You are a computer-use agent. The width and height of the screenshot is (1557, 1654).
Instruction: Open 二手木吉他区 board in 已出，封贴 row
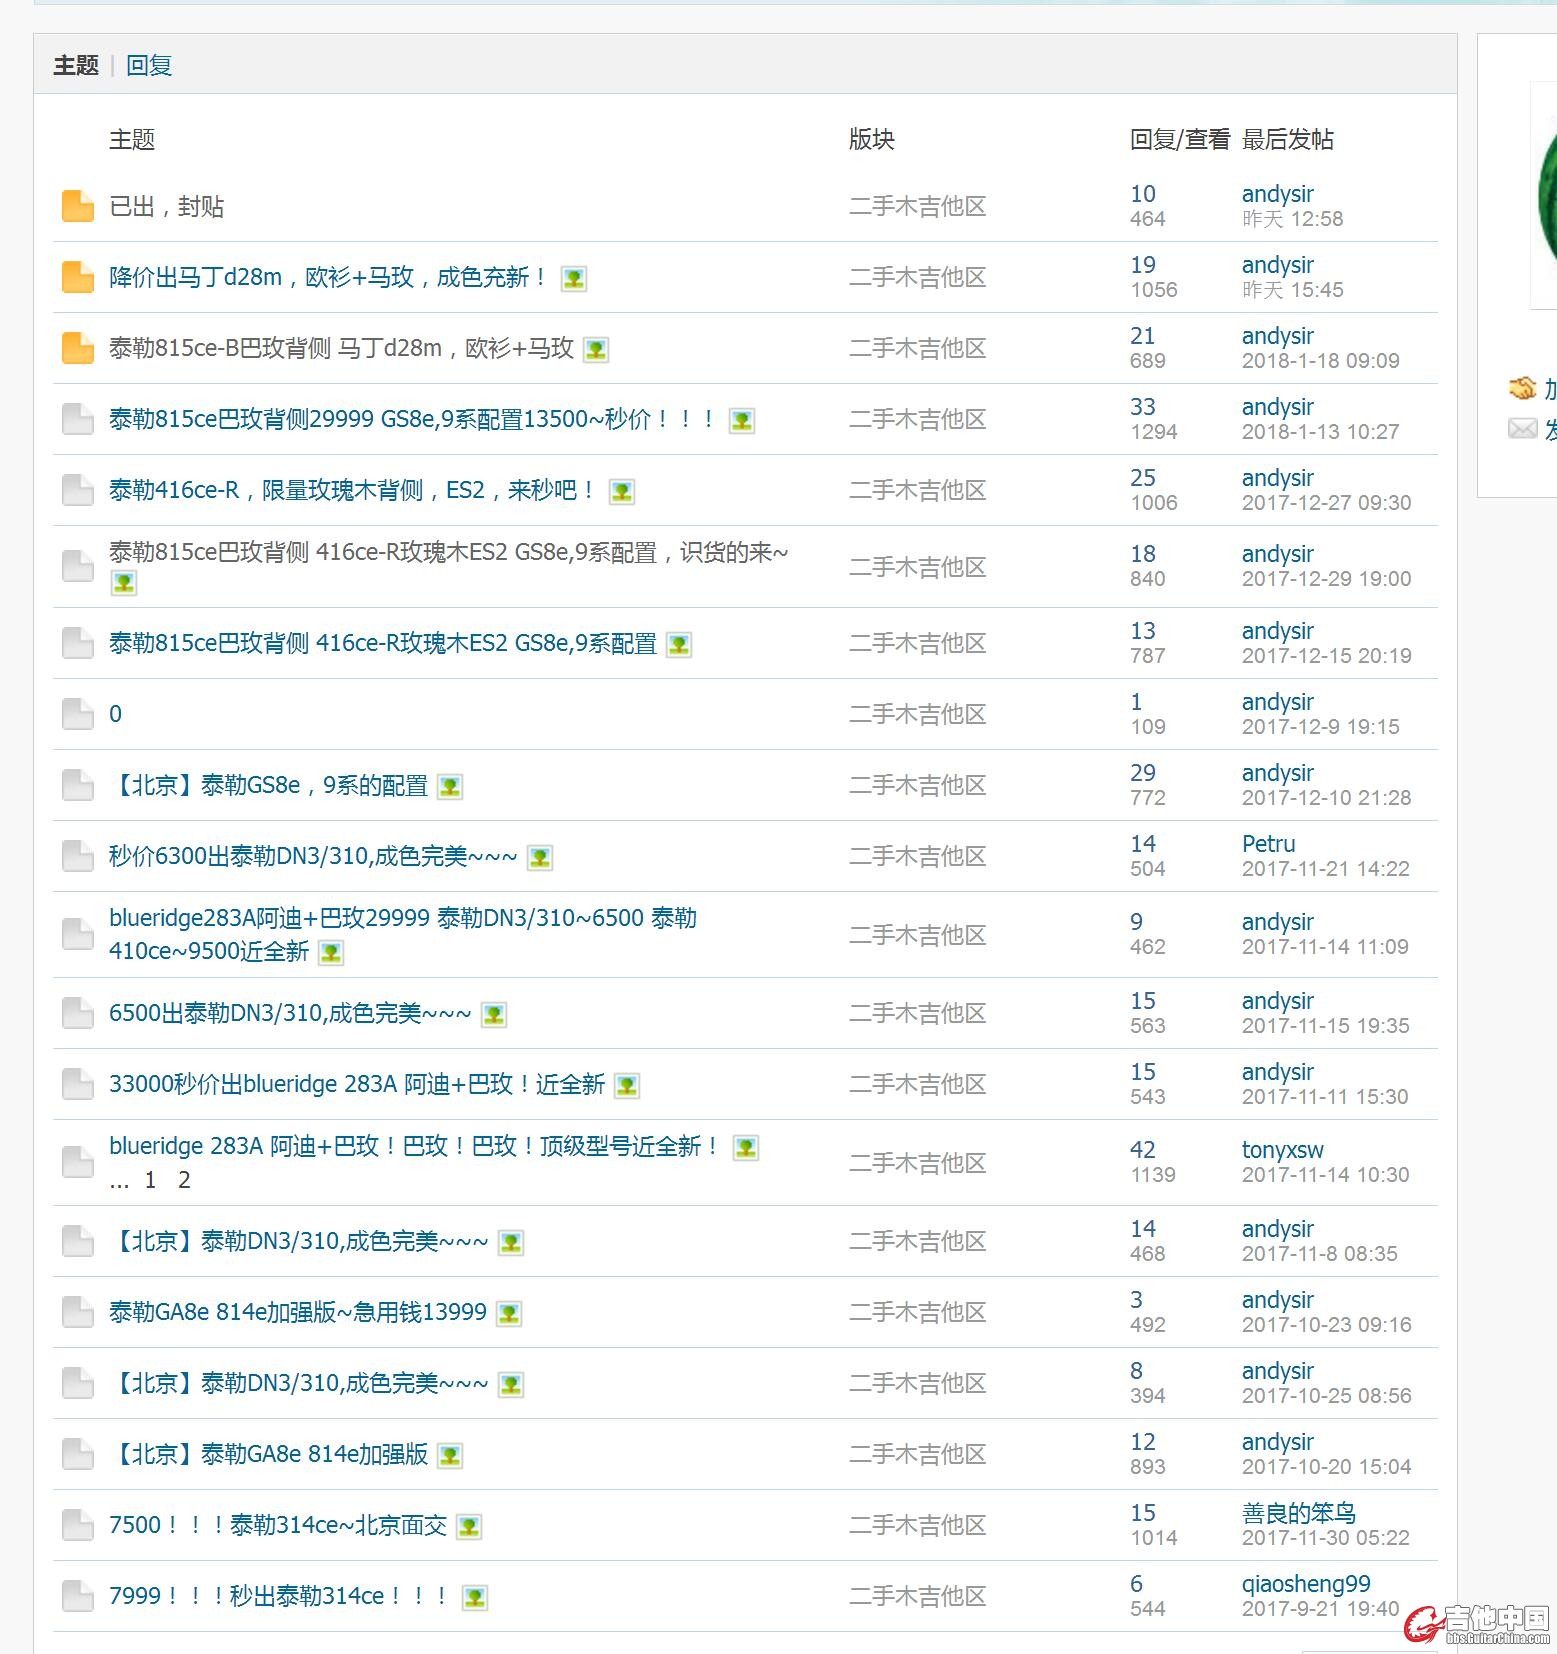pyautogui.click(x=917, y=207)
